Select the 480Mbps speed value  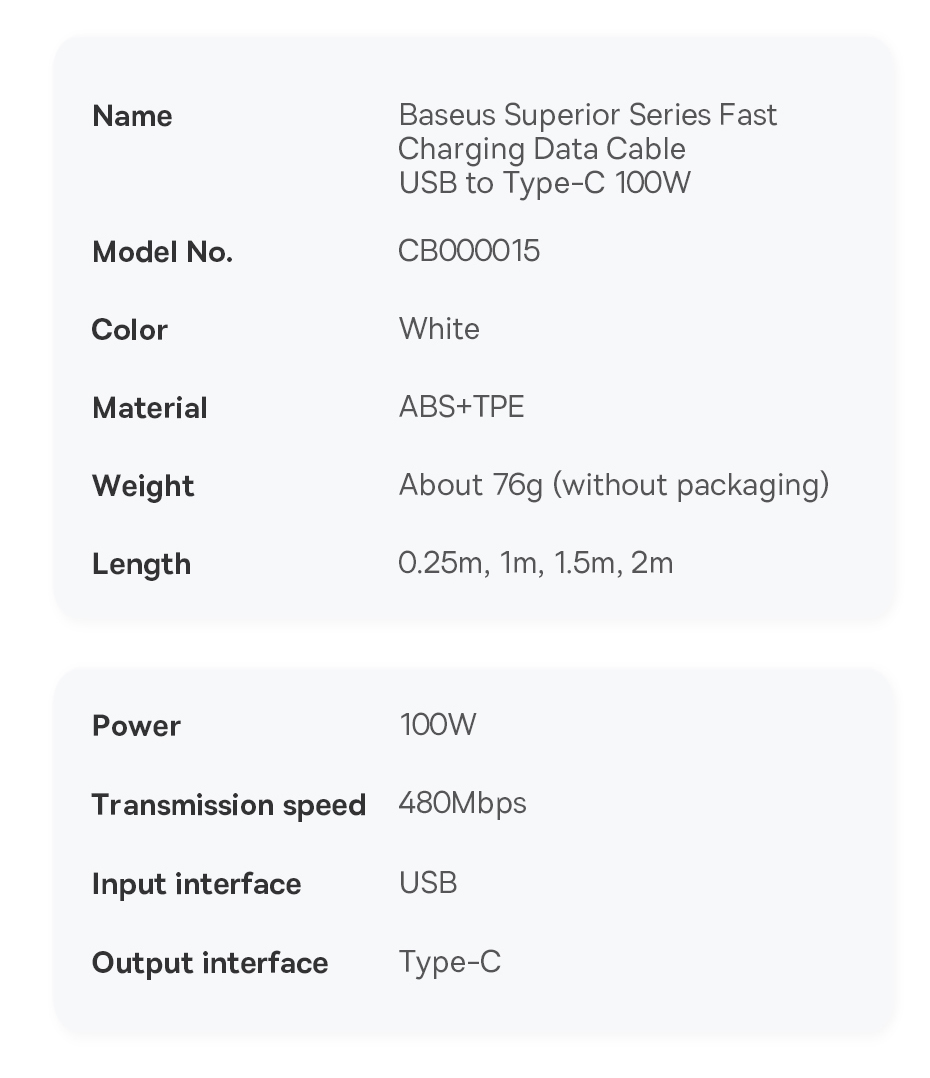pos(462,803)
